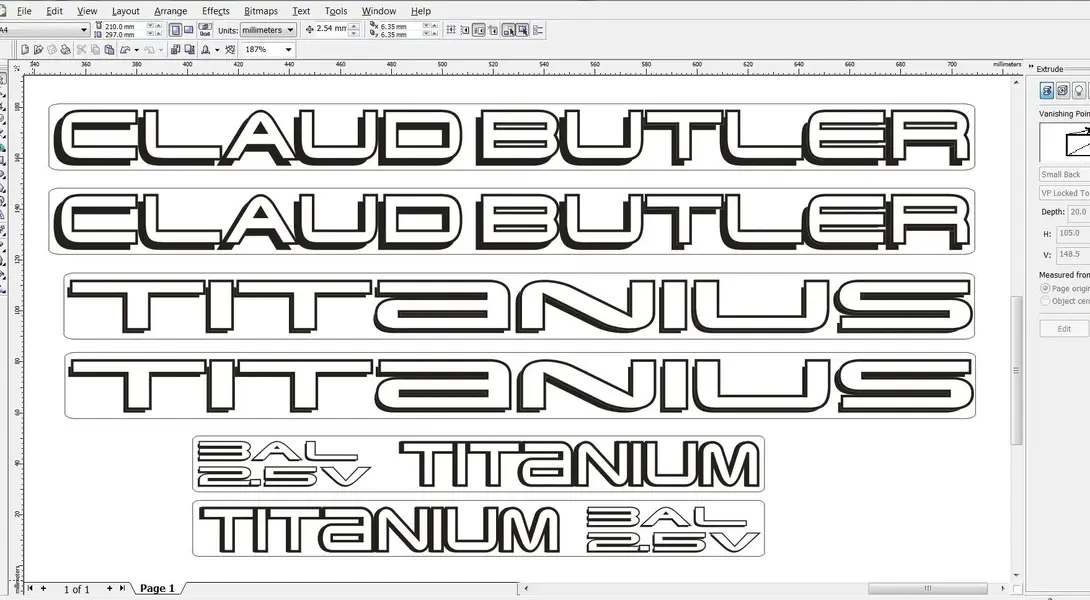Open the Small Back extrusion type dropdown

tap(1064, 175)
